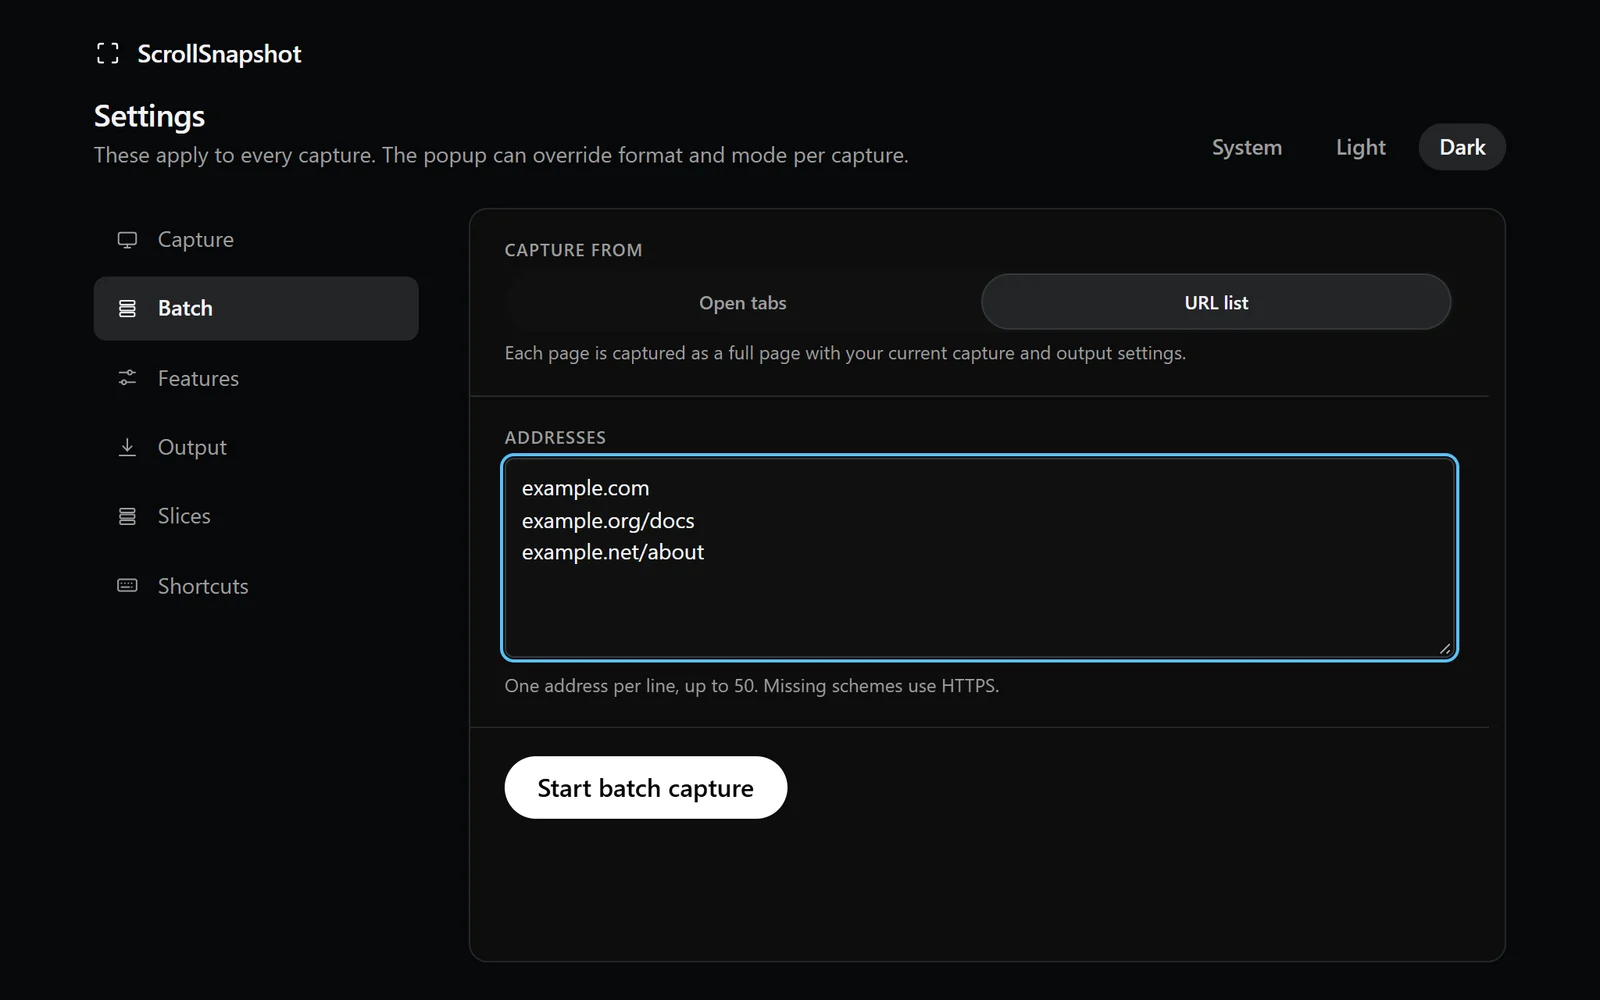Choose Open tabs as capture source

[743, 302]
